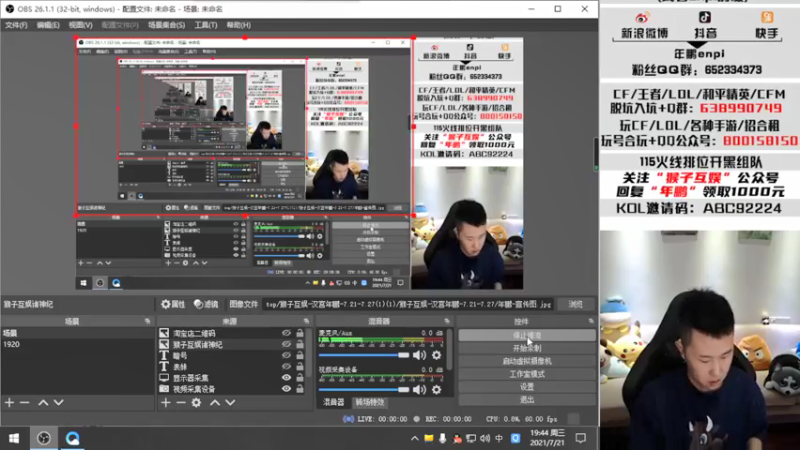
Task: Lock the 显示器采集 source
Action: [x=300, y=378]
